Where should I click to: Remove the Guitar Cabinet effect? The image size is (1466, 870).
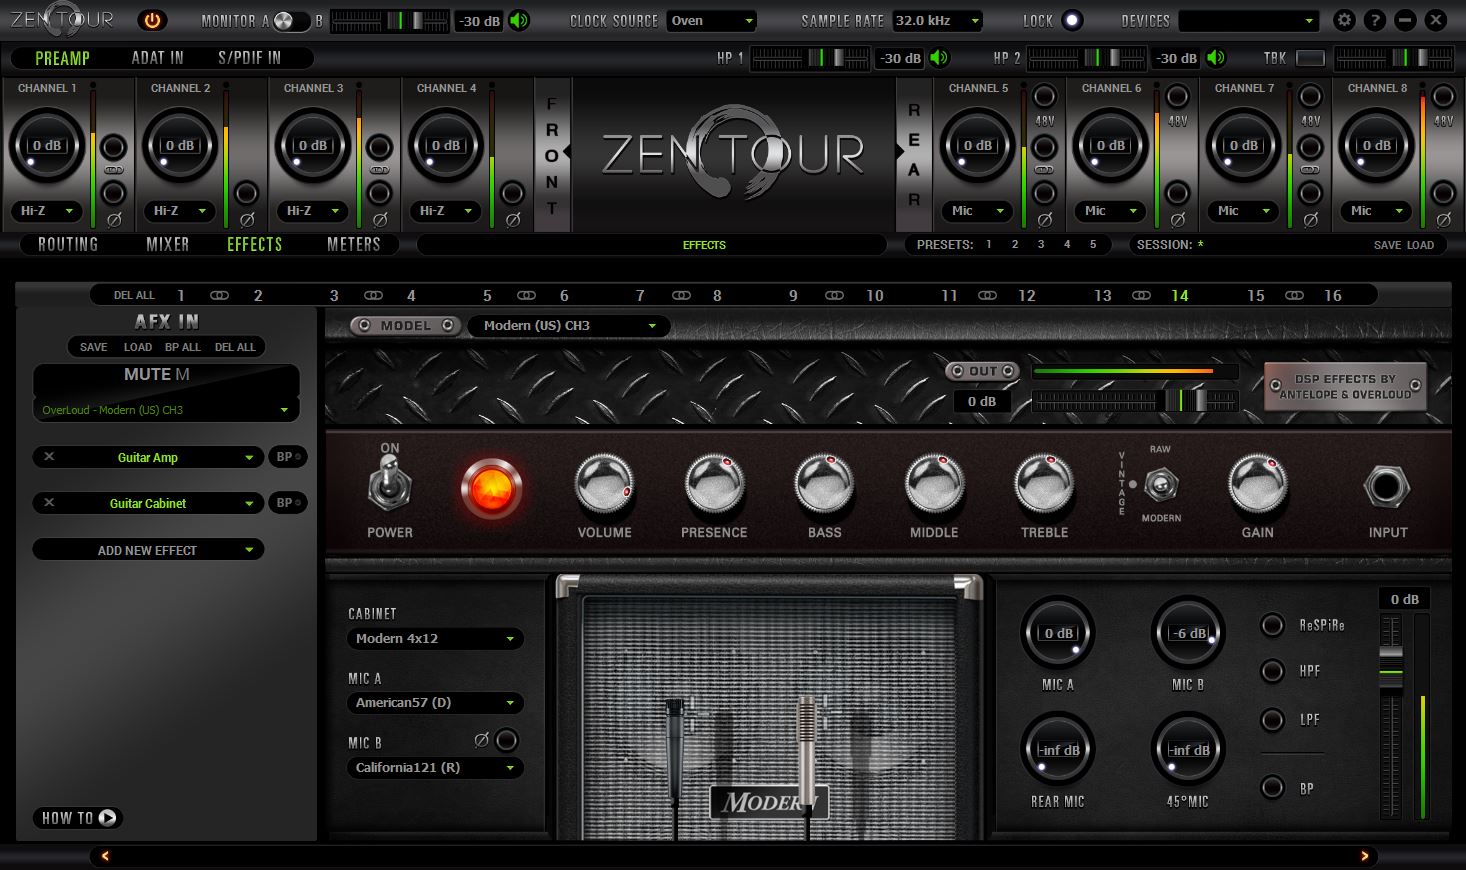[49, 503]
